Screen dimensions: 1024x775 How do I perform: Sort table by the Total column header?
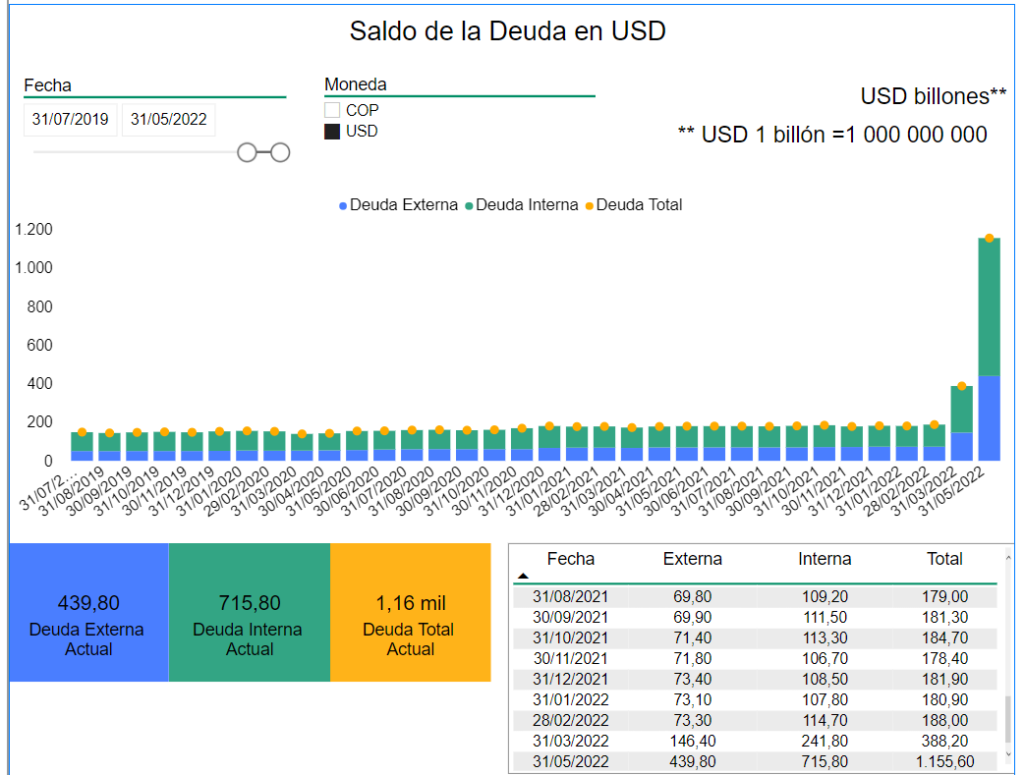pyautogui.click(x=944, y=559)
